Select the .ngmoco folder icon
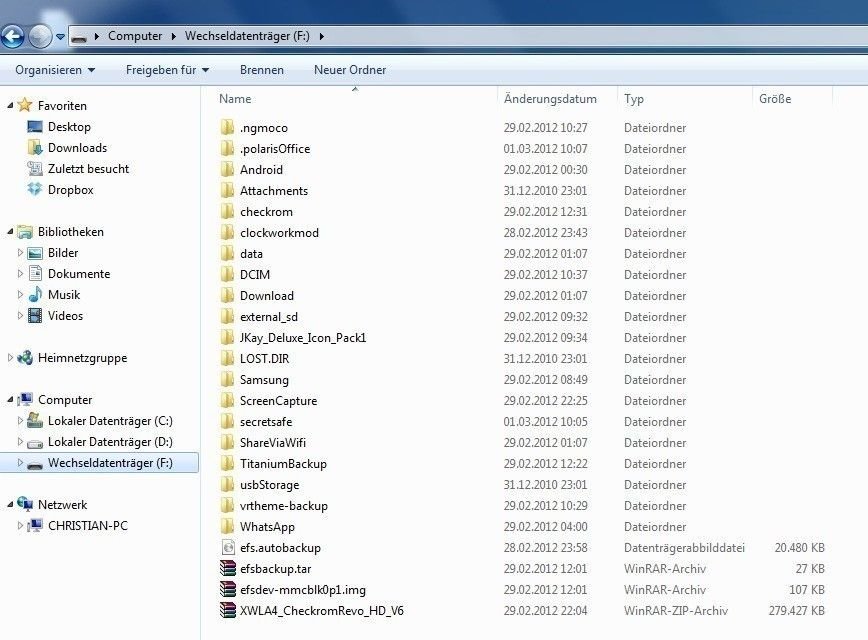The image size is (868, 640). tap(227, 127)
